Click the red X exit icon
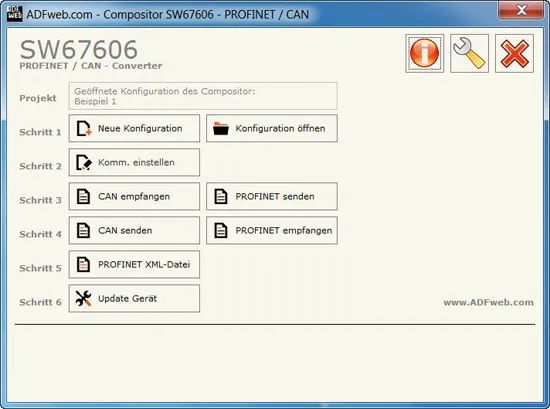The image size is (550, 409). coord(514,53)
